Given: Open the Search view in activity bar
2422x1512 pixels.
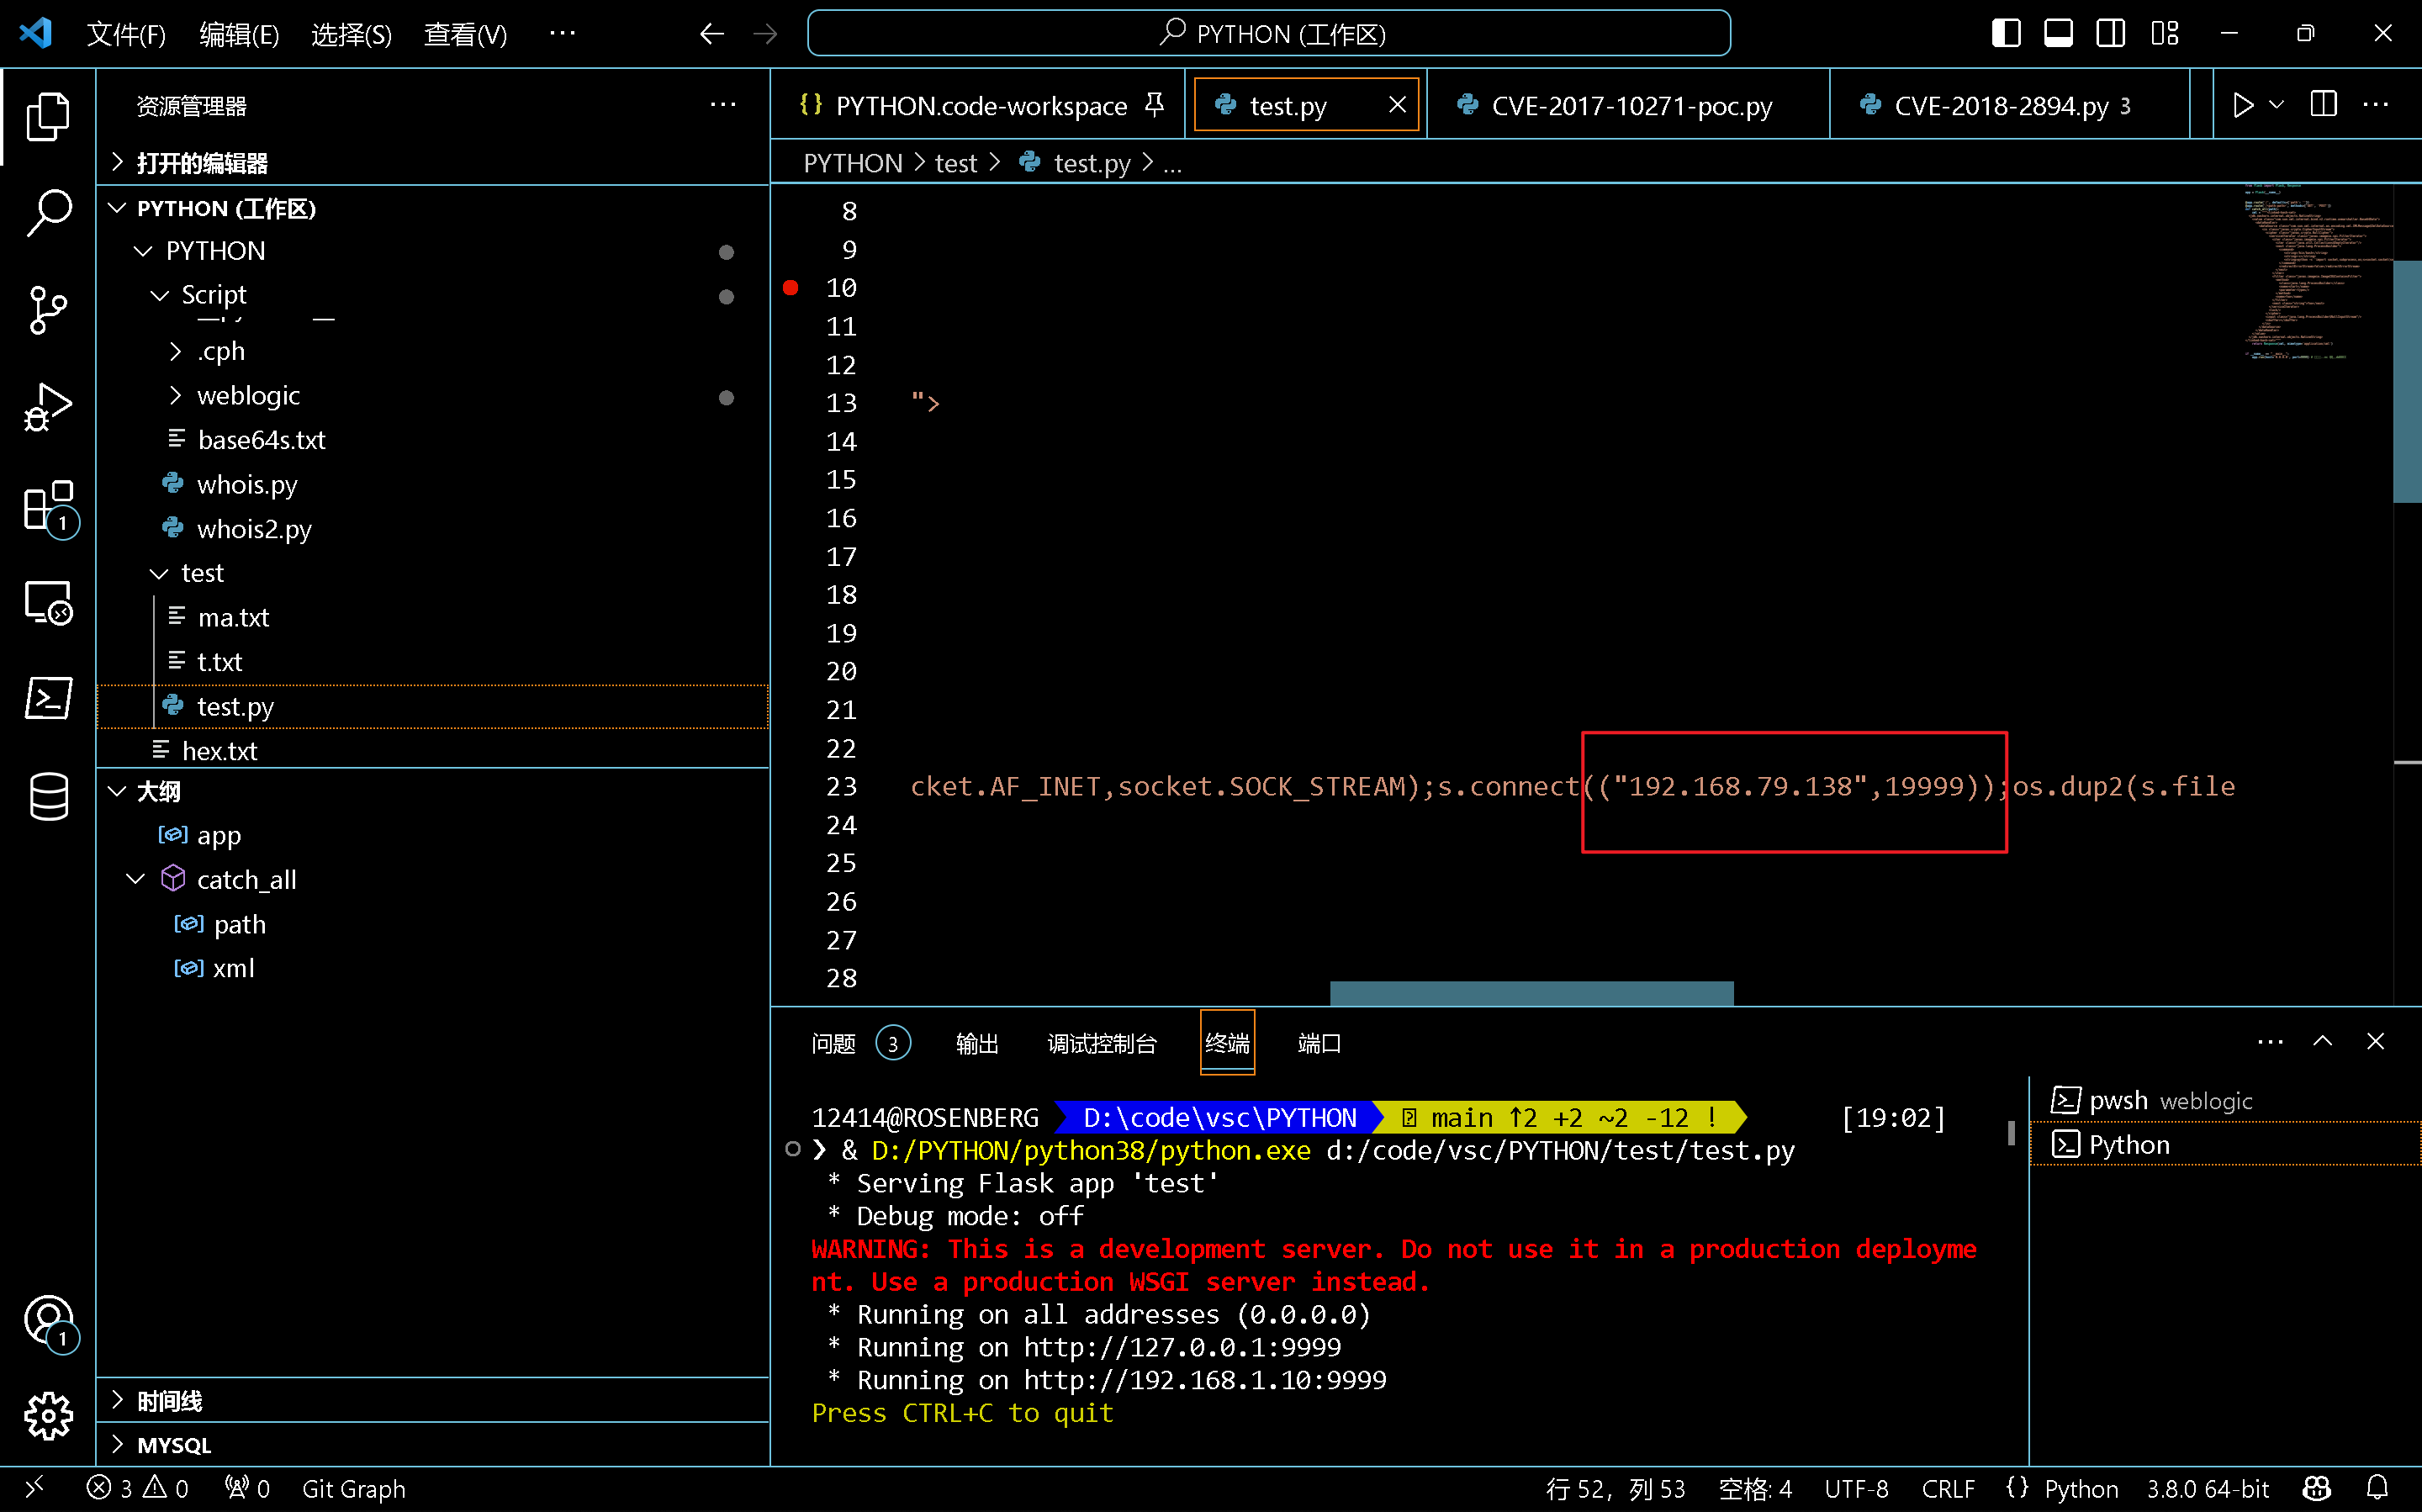Looking at the screenshot, I should pyautogui.click(x=48, y=212).
